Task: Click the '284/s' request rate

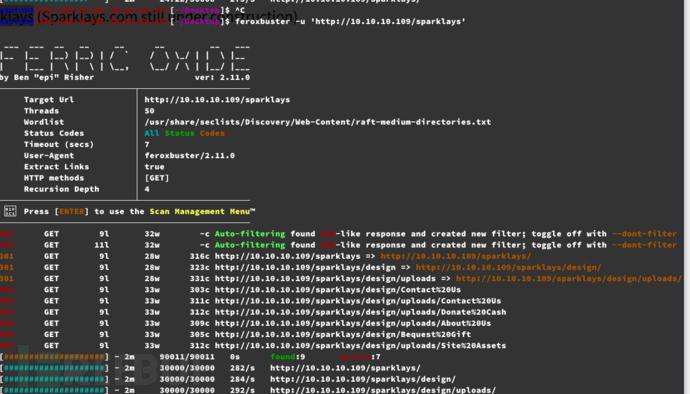Action: tap(242, 379)
